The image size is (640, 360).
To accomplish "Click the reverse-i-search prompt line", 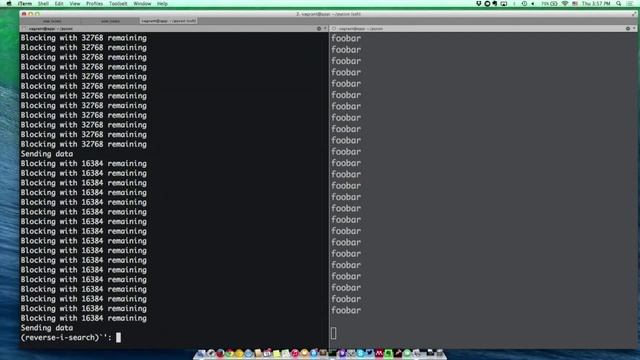I will coord(71,338).
